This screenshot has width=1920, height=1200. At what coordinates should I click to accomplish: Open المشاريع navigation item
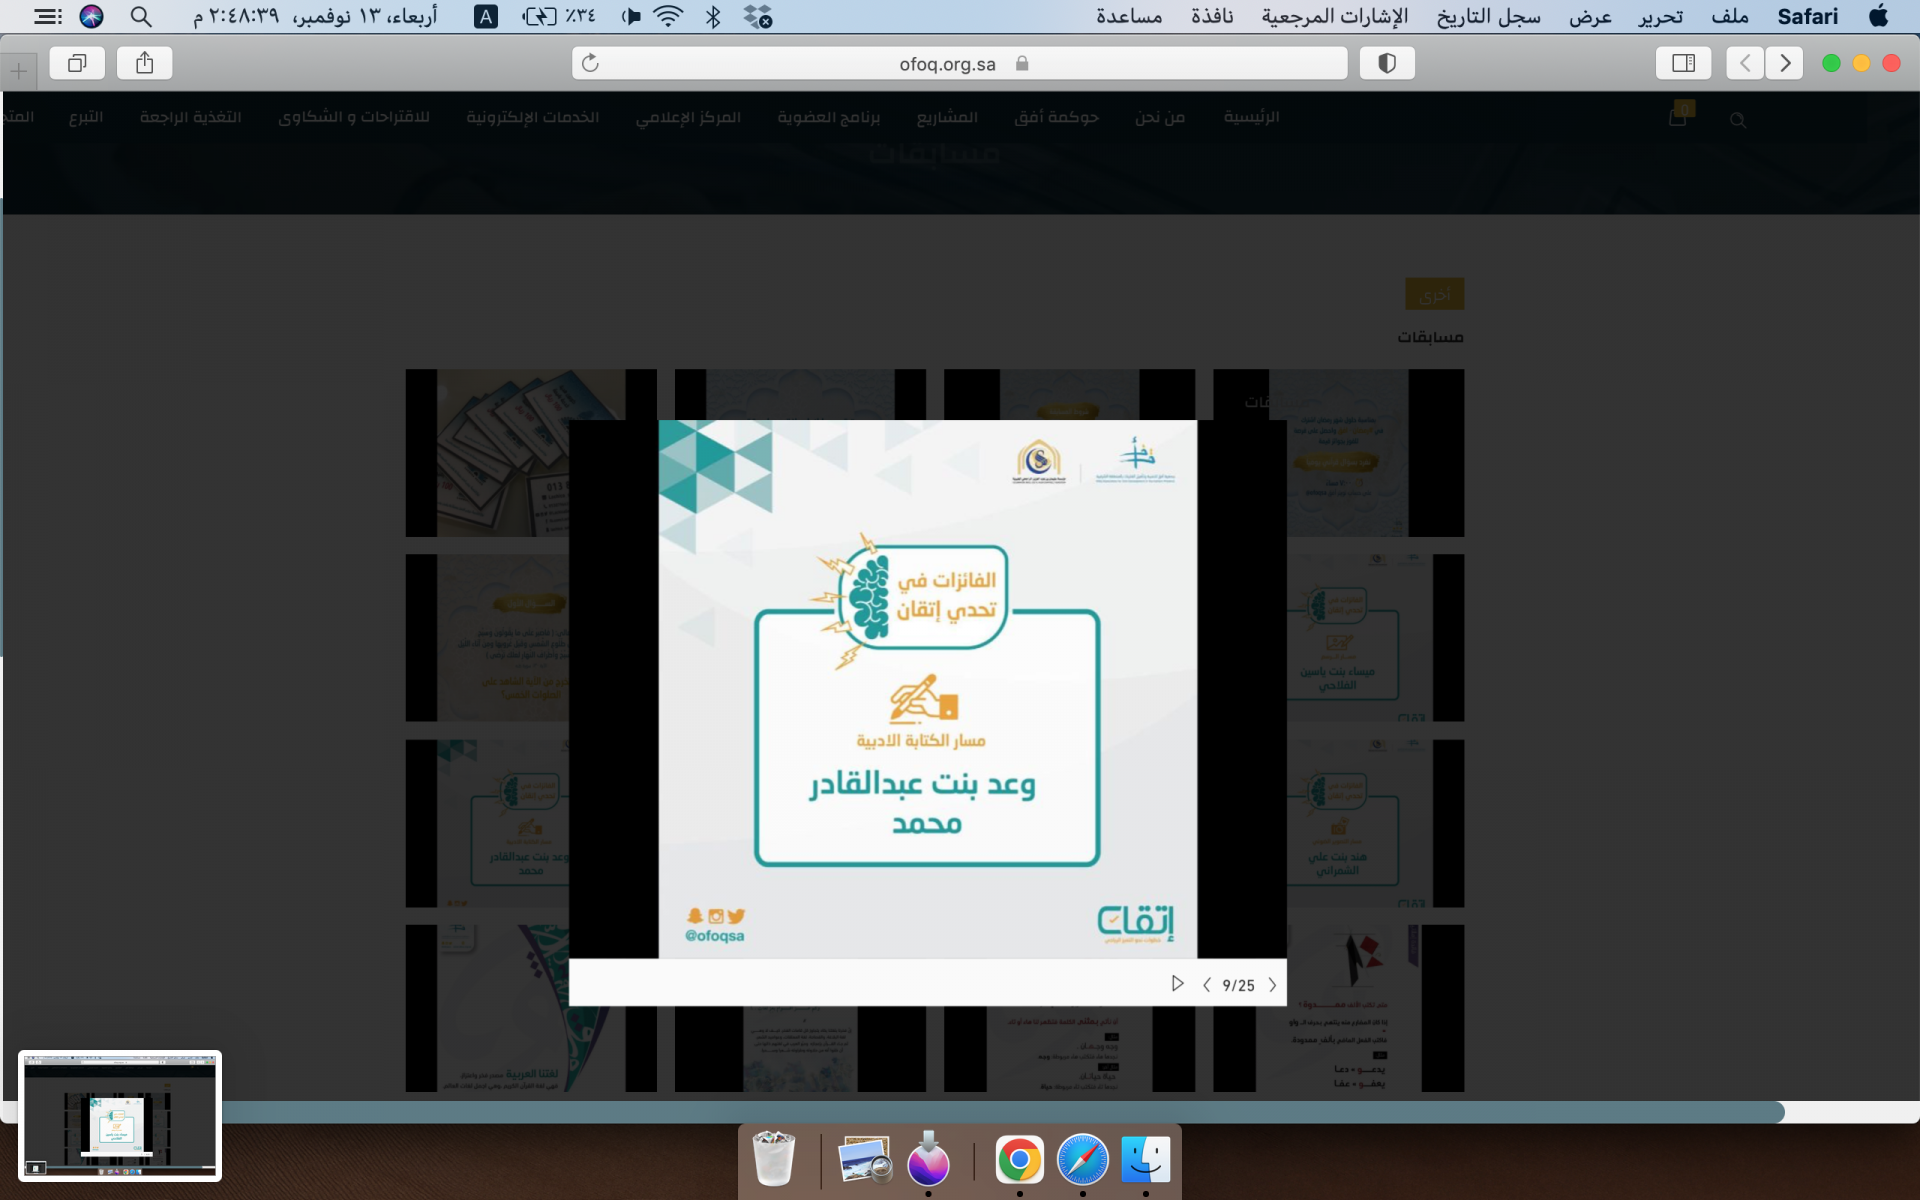947,117
